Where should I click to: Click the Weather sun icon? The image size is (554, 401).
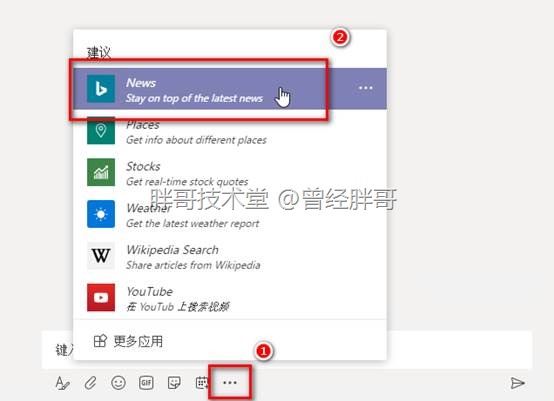[101, 214]
